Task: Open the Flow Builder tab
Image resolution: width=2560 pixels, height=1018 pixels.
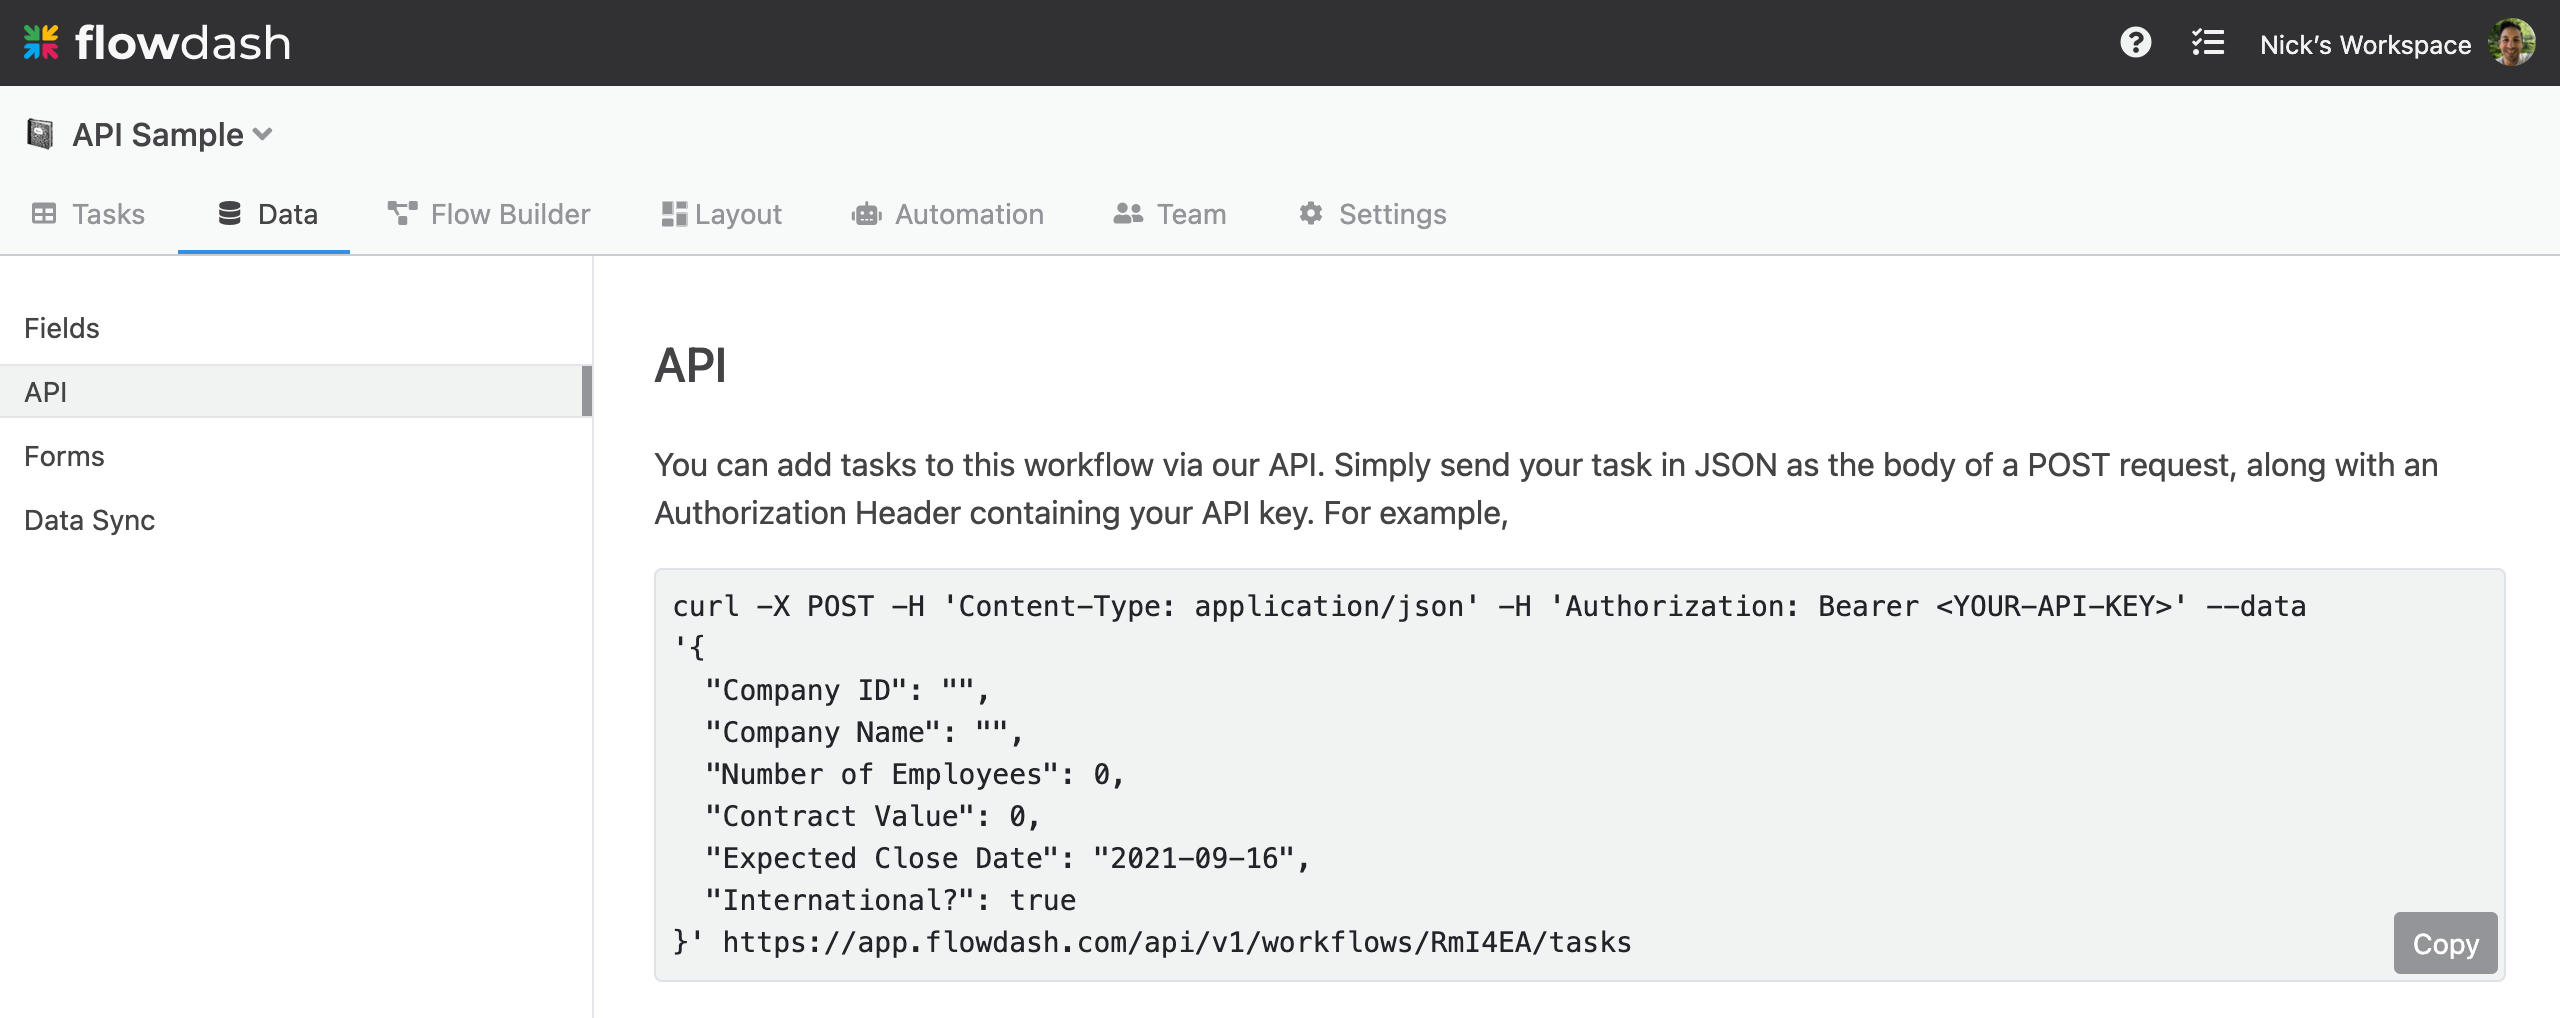Action: 489,214
